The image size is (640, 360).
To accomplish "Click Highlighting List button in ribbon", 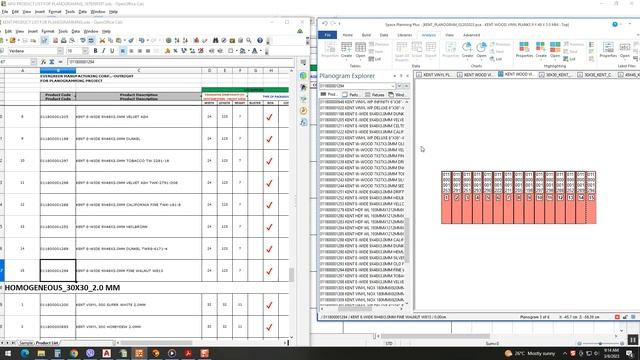I will (x=569, y=59).
